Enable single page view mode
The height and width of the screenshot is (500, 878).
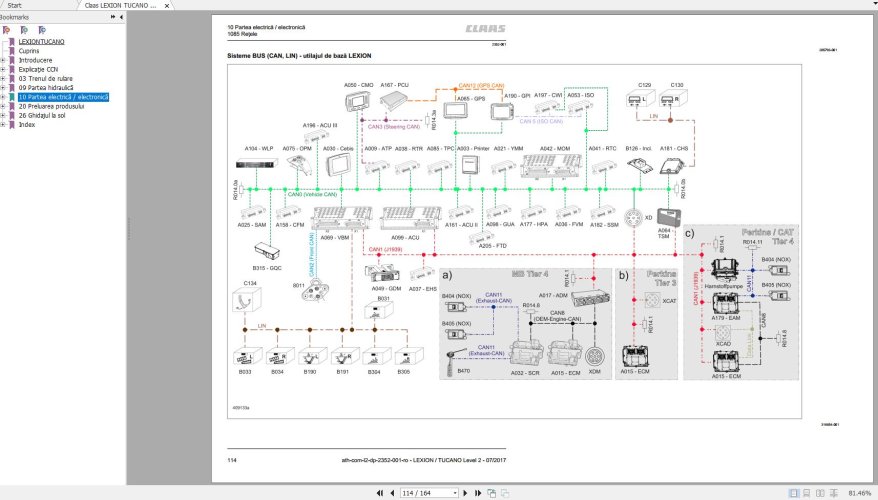[x=793, y=493]
